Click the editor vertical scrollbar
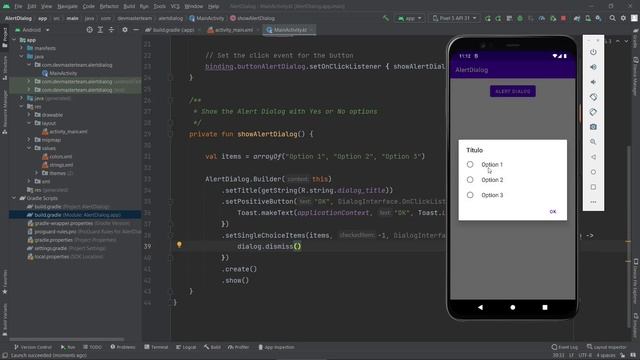This screenshot has width=640, height=360. tap(628, 237)
